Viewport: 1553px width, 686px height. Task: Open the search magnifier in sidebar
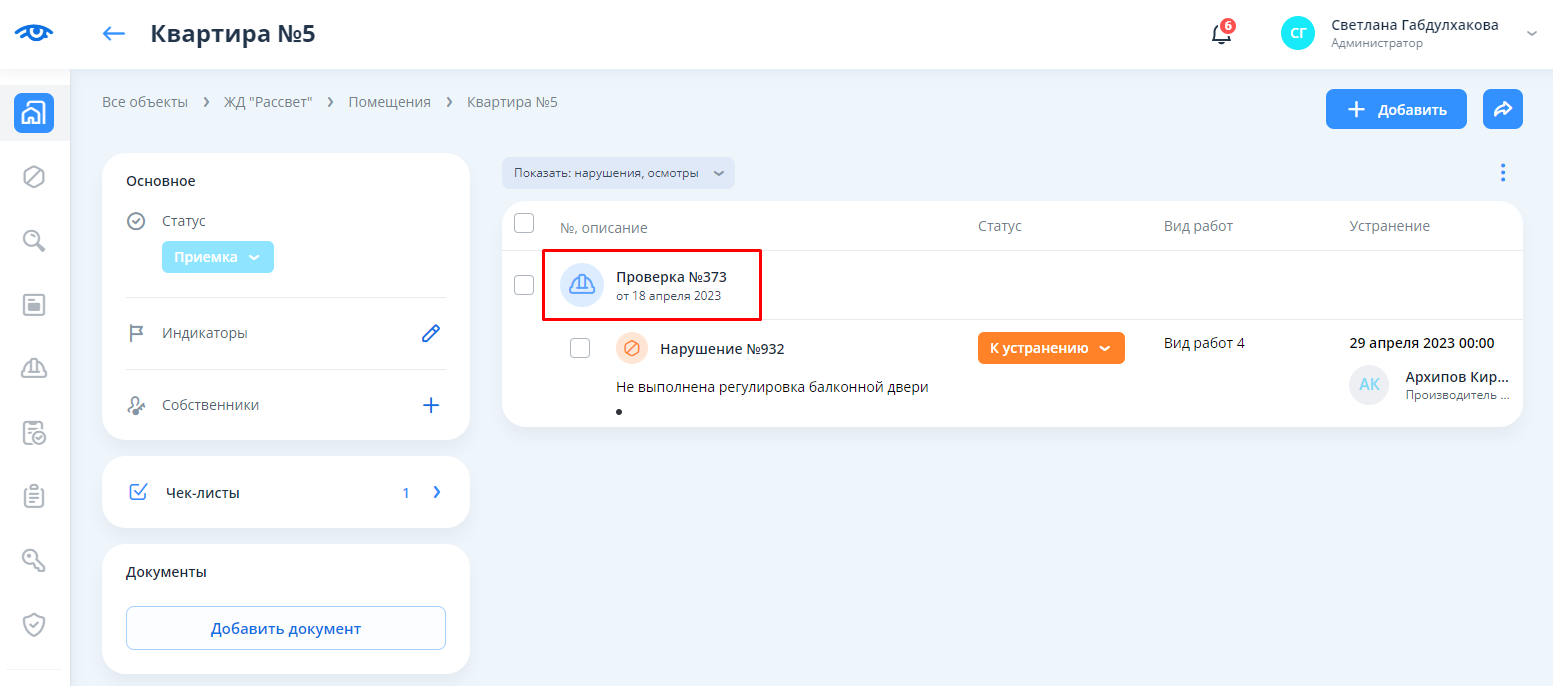(34, 240)
